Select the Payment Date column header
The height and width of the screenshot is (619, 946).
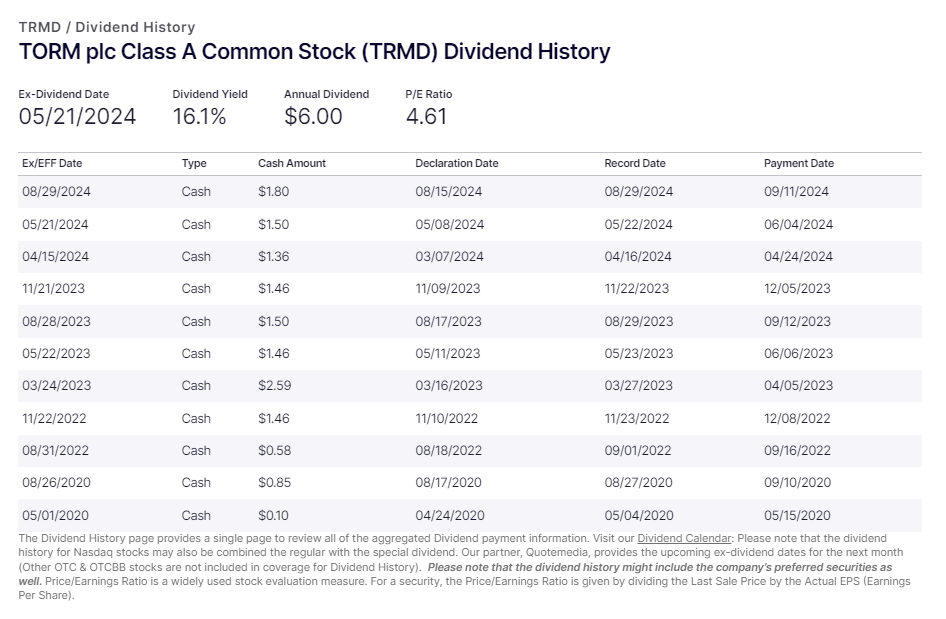(798, 163)
